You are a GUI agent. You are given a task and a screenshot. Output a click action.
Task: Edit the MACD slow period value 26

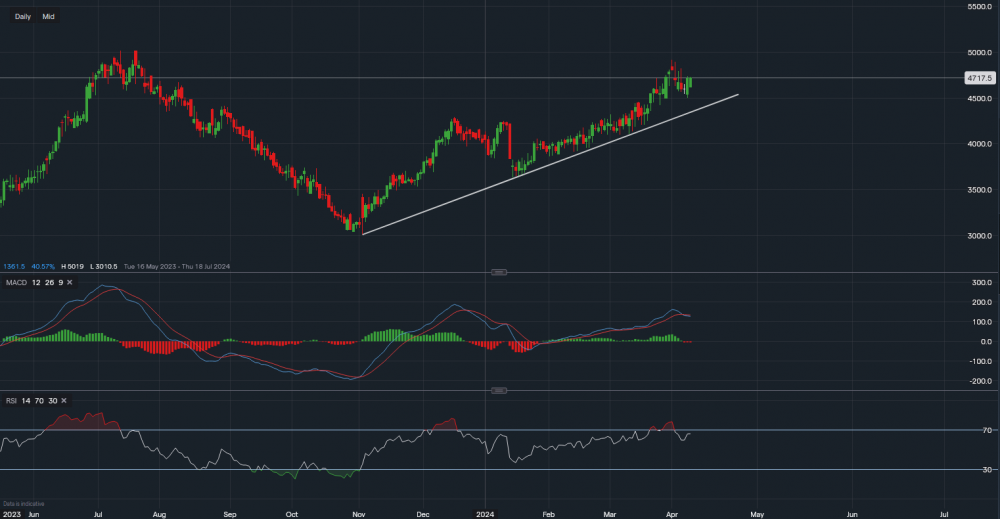(48, 283)
